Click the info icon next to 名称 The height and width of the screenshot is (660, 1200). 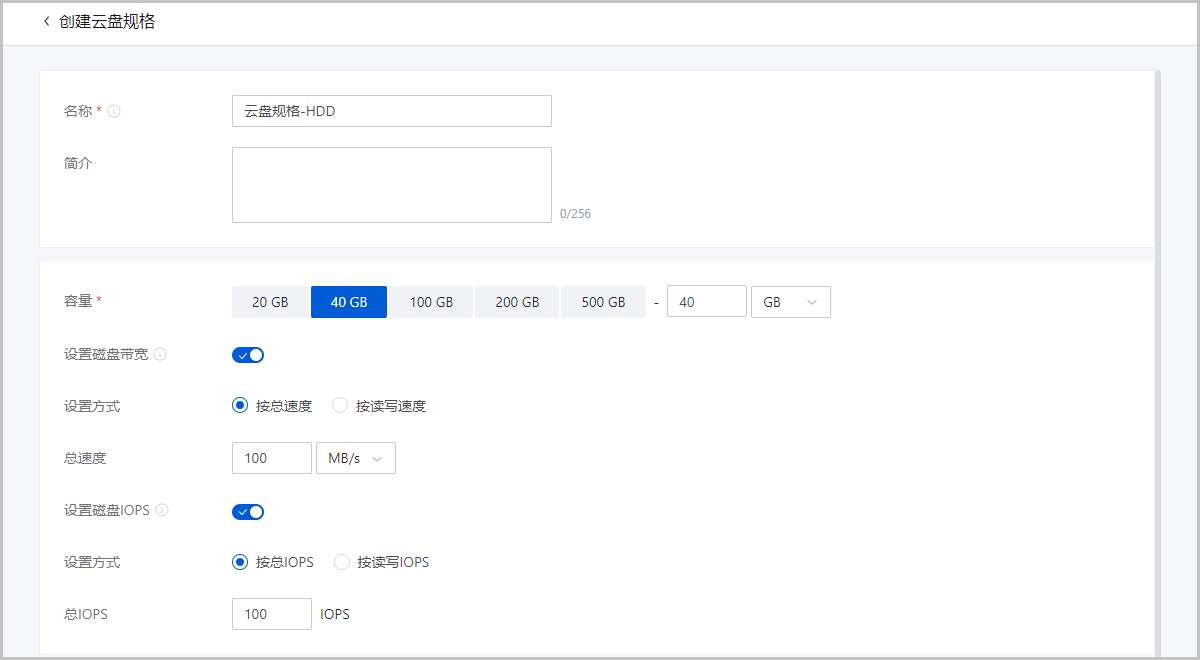coord(114,111)
